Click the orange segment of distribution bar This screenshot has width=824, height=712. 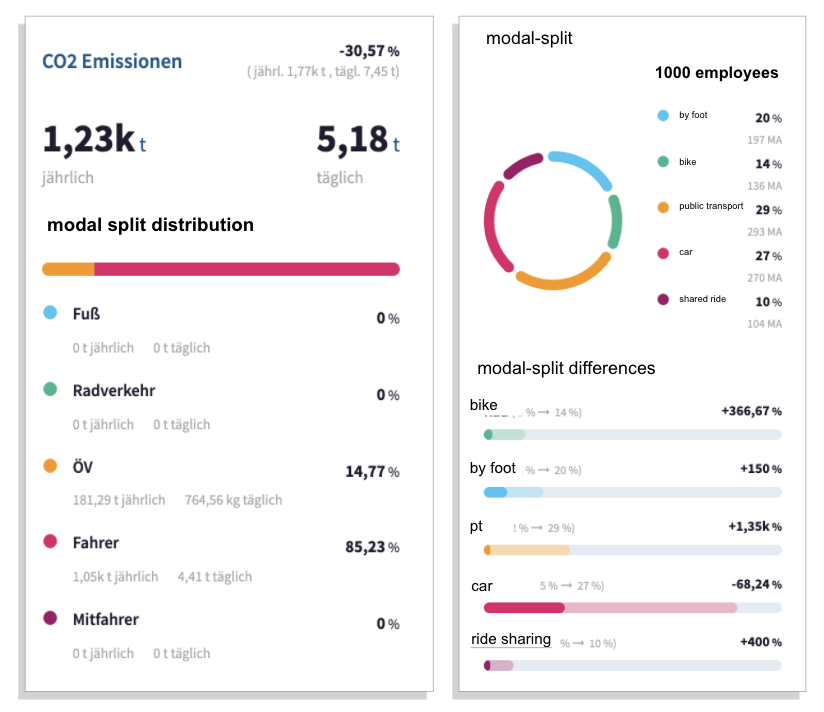[68, 269]
